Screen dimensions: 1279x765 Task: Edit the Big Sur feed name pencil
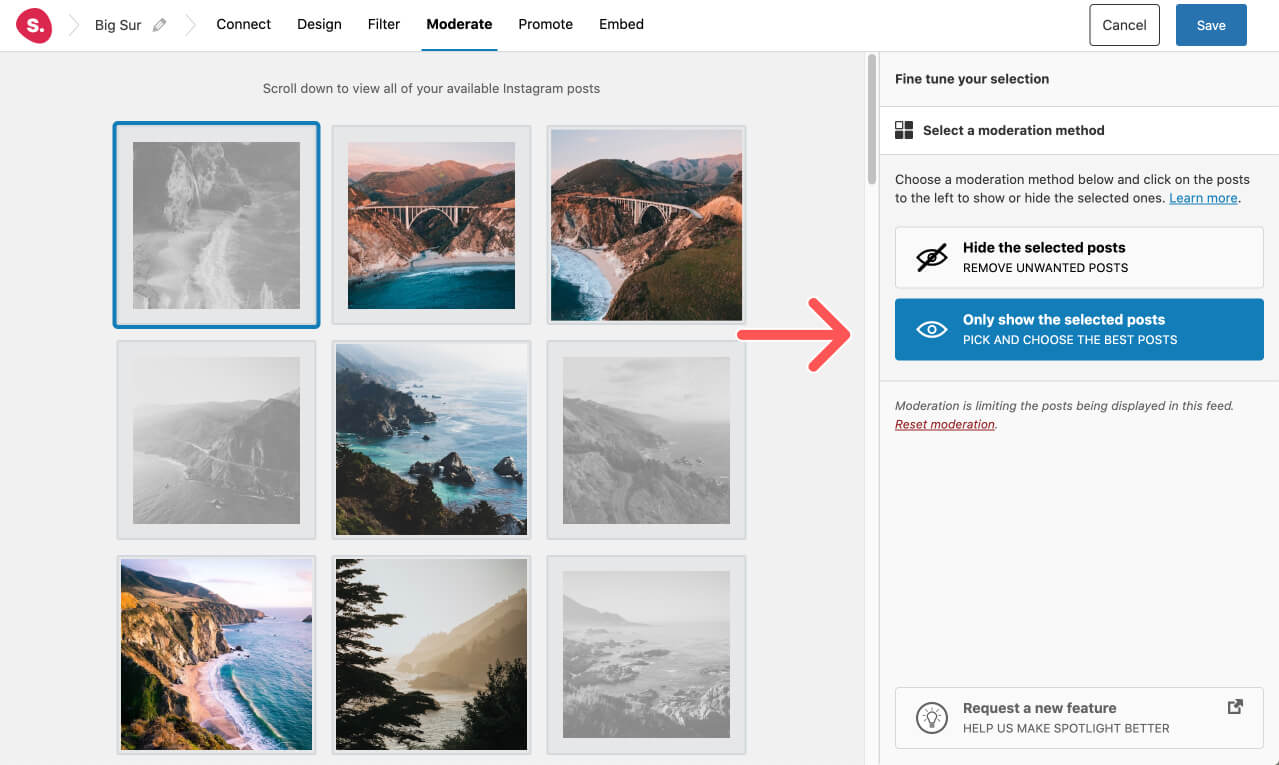pyautogui.click(x=160, y=25)
